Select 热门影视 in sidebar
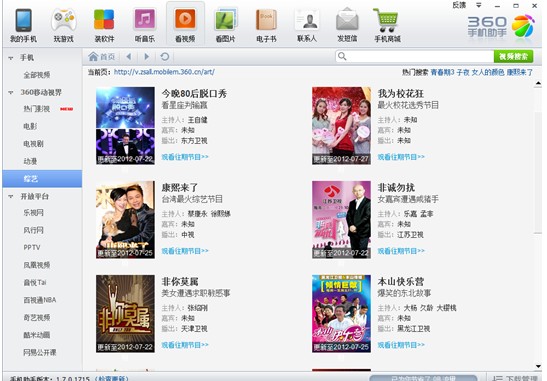Image resolution: width=547 pixels, height=381 pixels. tap(37, 109)
